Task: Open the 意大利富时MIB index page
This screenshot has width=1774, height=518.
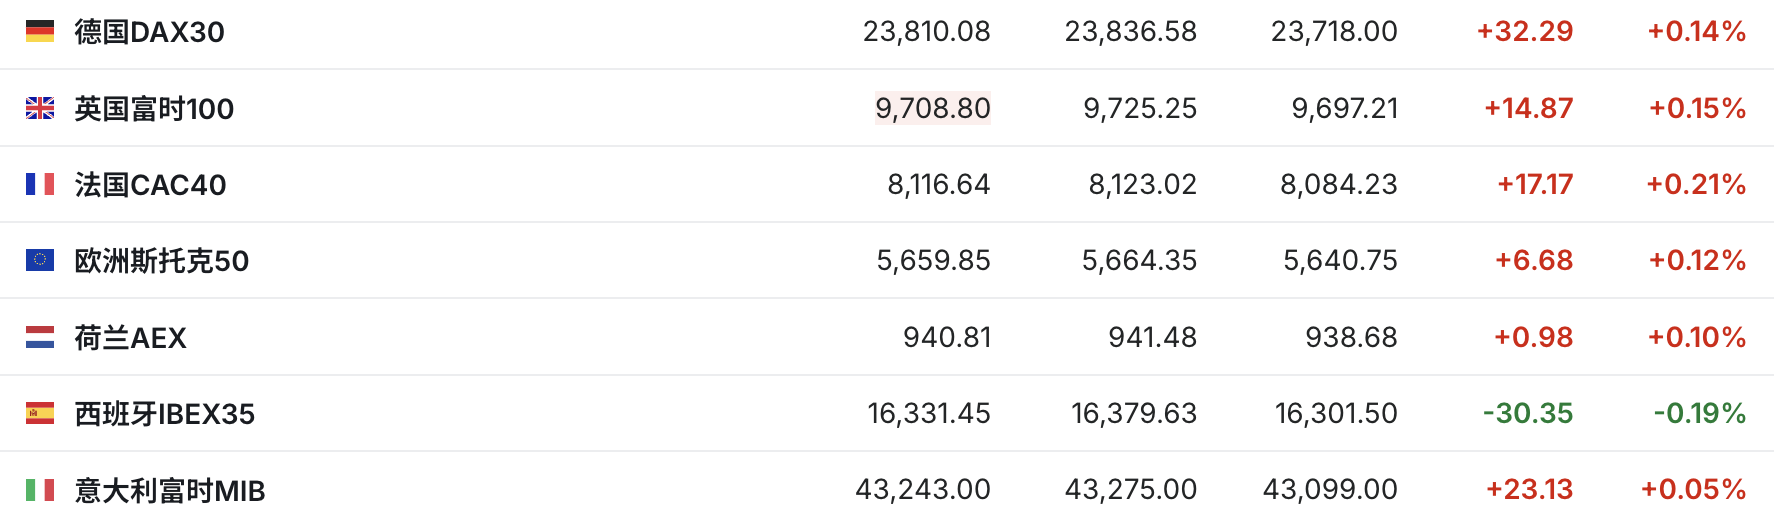Action: [170, 491]
